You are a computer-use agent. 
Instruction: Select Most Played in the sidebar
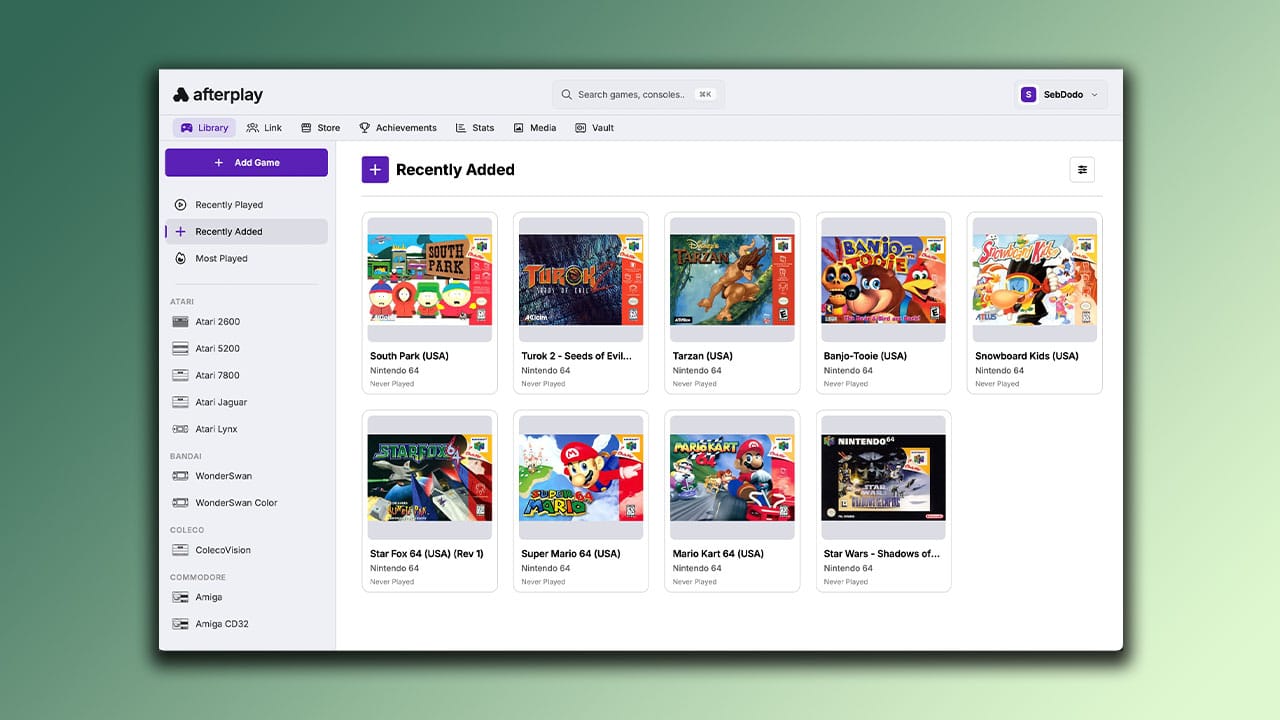click(x=246, y=258)
